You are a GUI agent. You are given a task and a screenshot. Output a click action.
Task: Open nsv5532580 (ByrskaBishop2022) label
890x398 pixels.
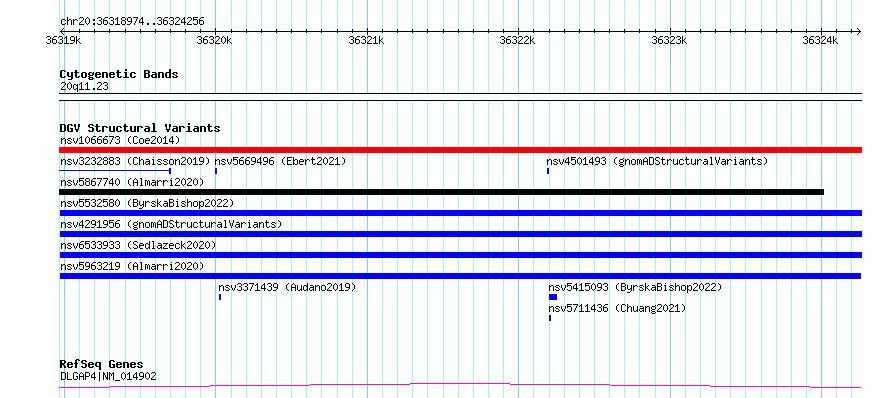pyautogui.click(x=147, y=203)
